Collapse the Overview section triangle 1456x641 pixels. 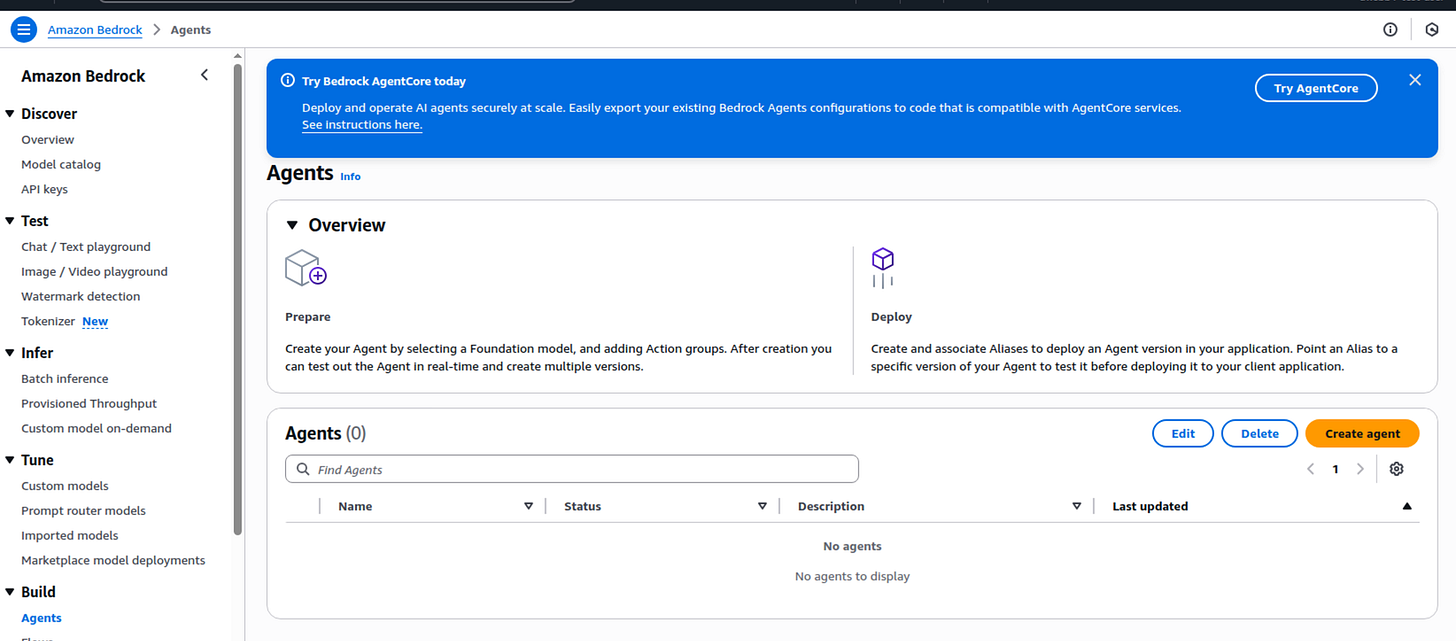click(292, 226)
